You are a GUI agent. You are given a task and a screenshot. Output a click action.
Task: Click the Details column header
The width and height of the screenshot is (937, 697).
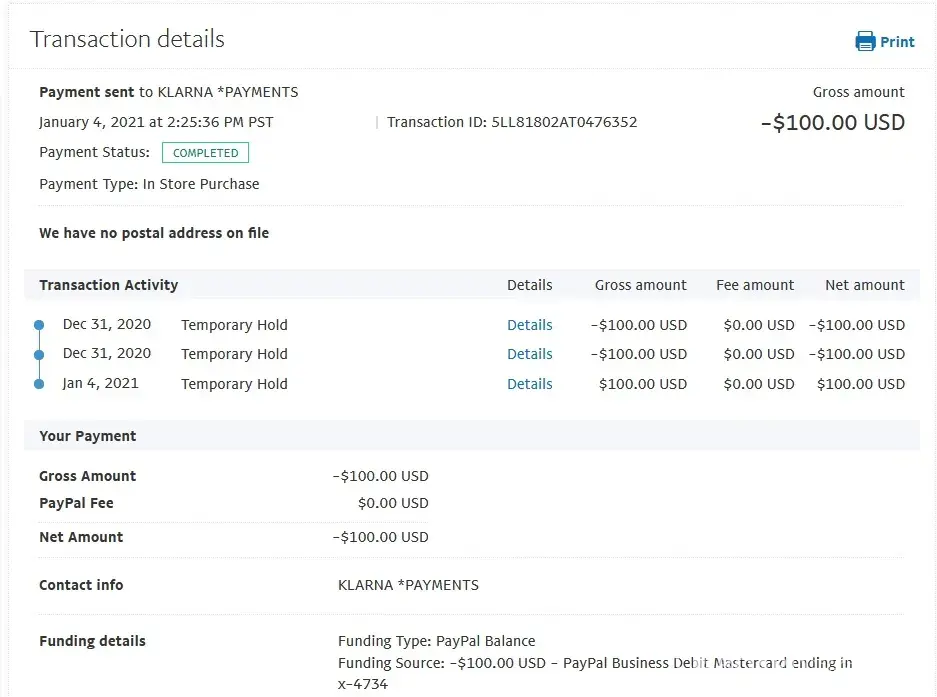(x=529, y=285)
